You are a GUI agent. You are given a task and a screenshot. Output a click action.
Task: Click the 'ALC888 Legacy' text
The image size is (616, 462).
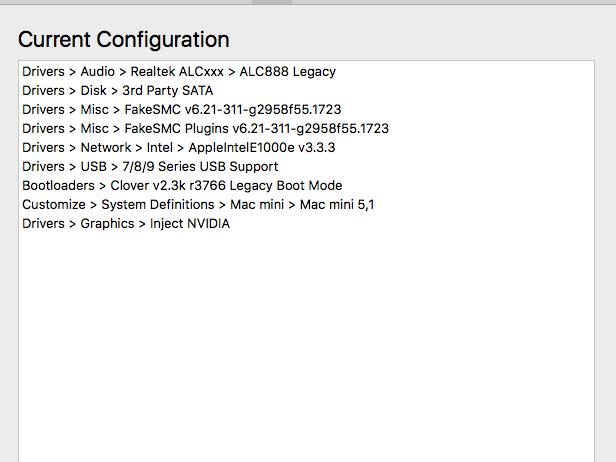[288, 72]
